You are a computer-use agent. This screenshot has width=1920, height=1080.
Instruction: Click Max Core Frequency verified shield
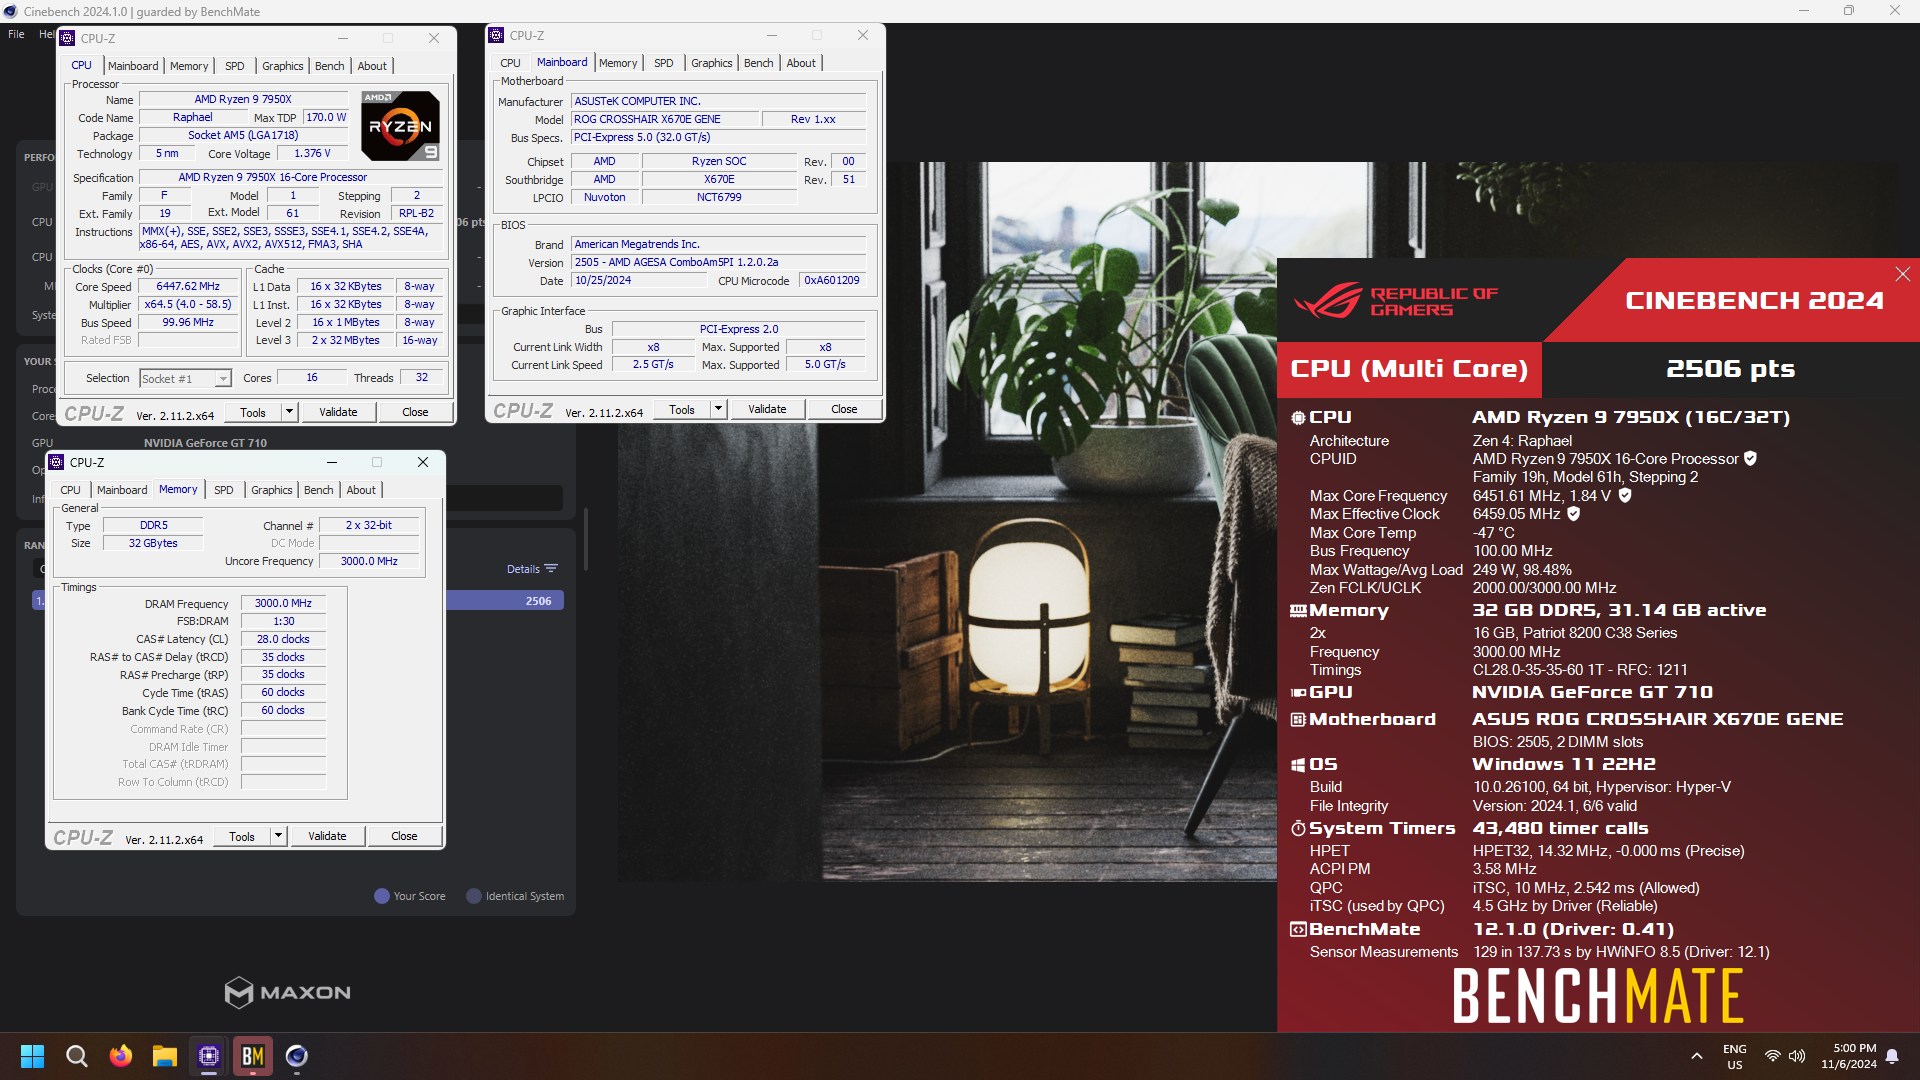pyautogui.click(x=1625, y=495)
